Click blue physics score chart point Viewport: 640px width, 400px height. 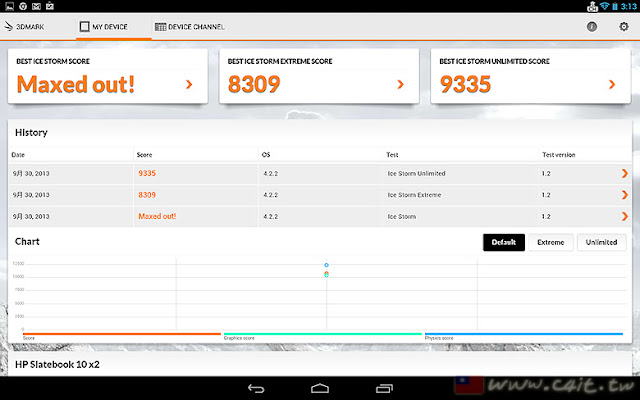coord(327,265)
